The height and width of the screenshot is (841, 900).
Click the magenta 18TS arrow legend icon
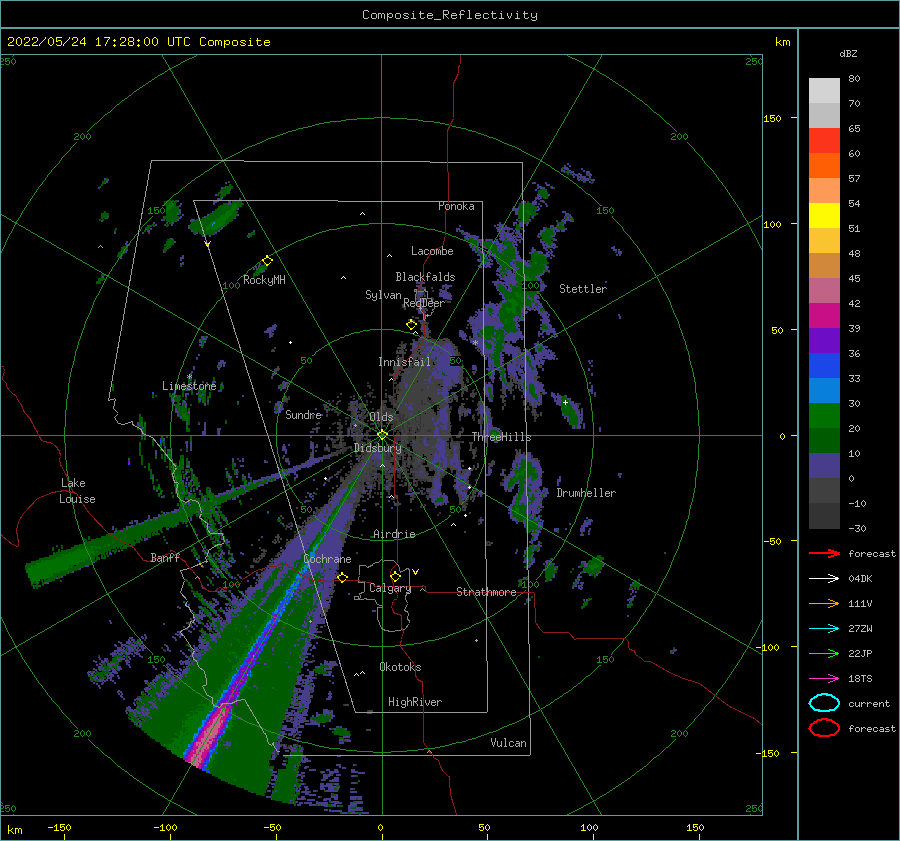point(824,679)
